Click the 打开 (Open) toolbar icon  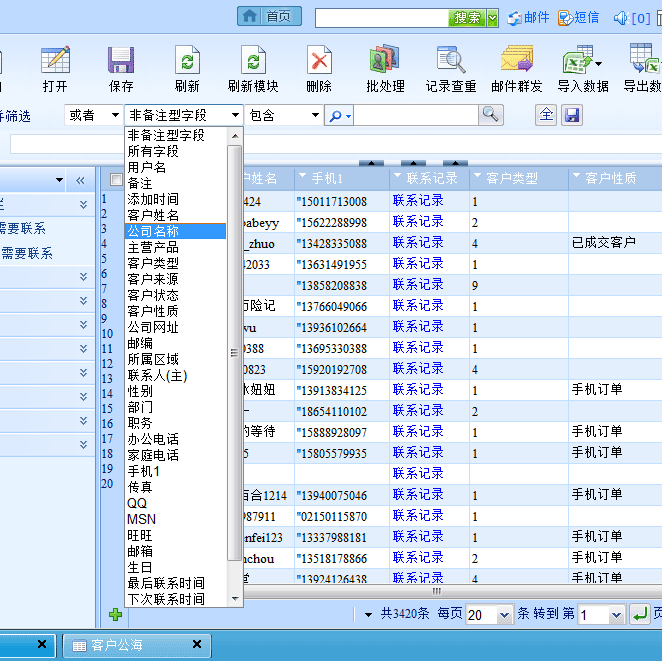(x=55, y=61)
